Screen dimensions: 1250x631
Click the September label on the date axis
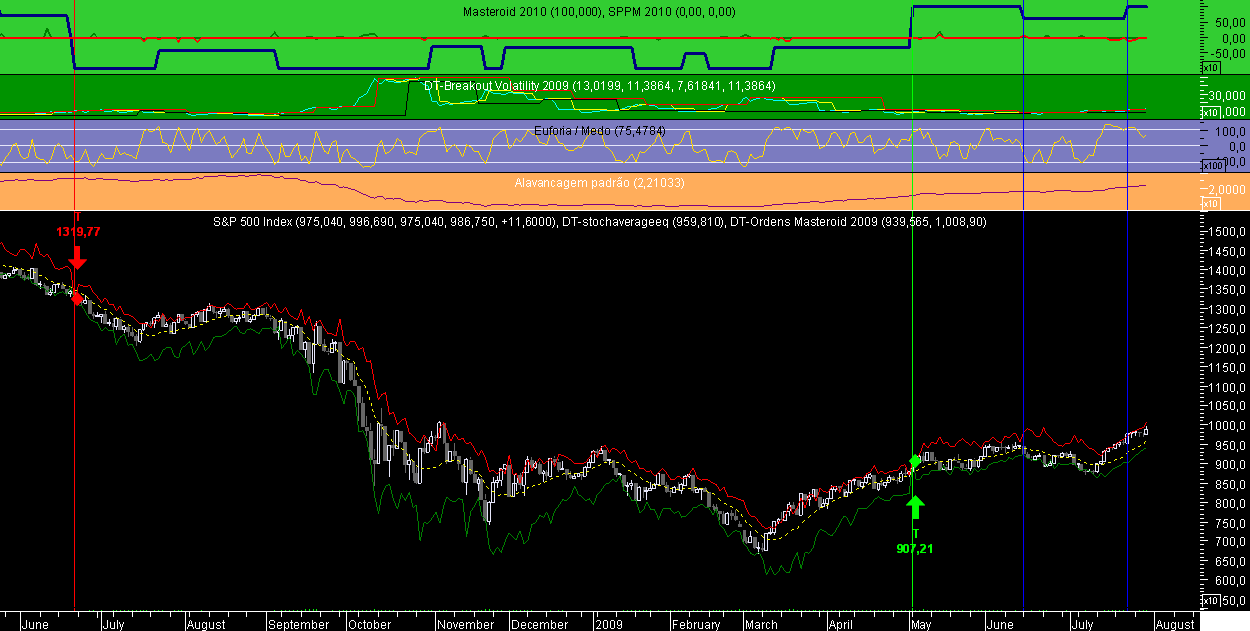[300, 624]
